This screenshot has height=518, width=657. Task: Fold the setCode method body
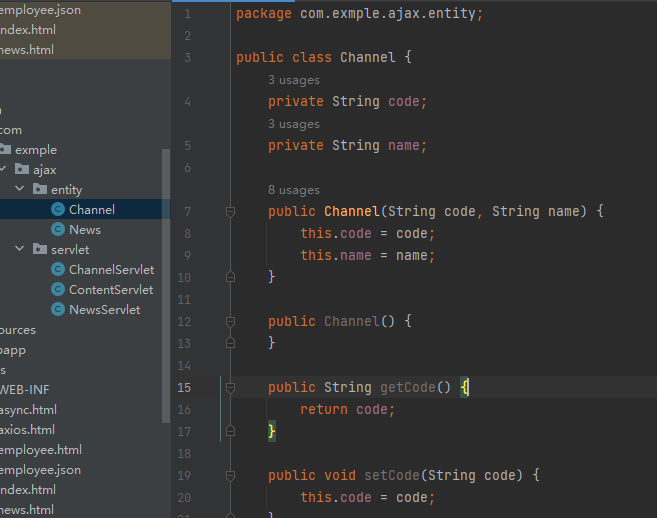point(230,476)
